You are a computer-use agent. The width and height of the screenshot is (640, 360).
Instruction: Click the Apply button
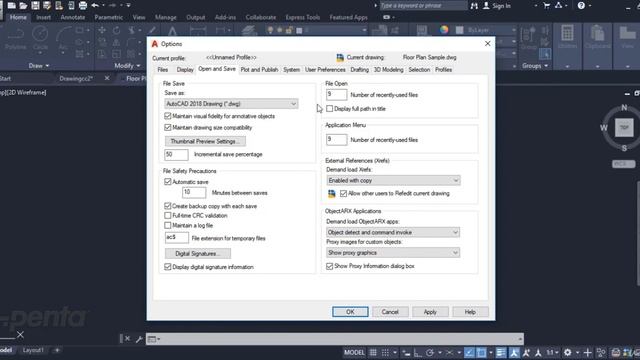click(x=430, y=312)
